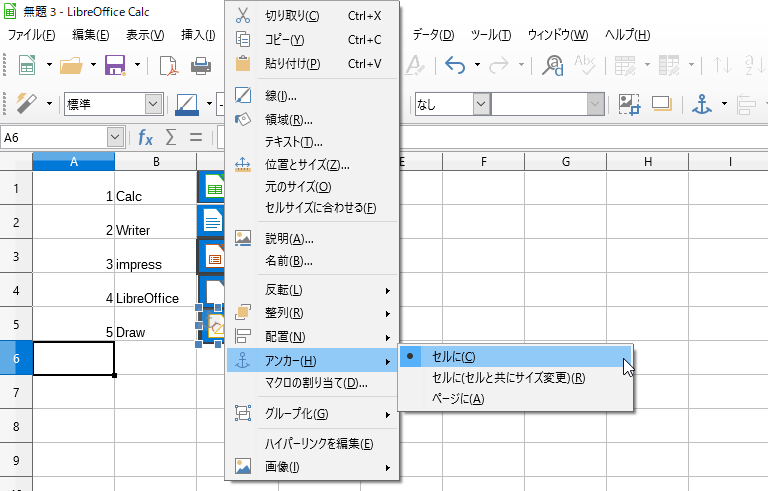Click column header G
This screenshot has width=768, height=491.
pyautogui.click(x=565, y=162)
